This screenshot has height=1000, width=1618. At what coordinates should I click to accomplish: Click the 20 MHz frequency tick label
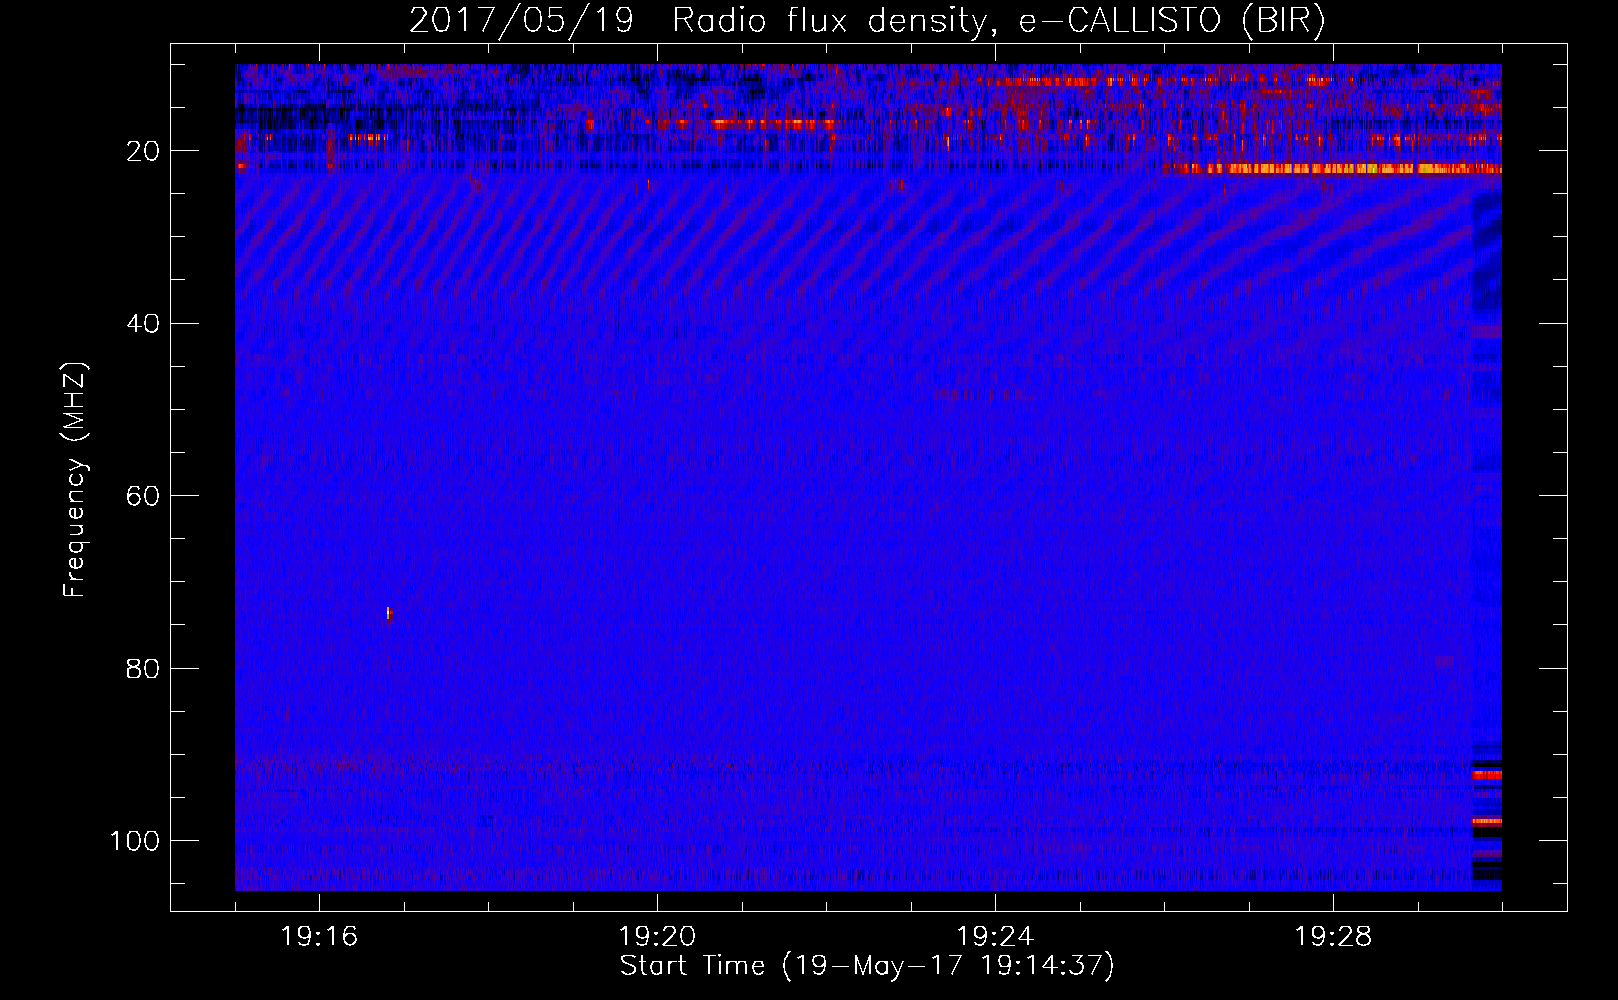coord(143,151)
